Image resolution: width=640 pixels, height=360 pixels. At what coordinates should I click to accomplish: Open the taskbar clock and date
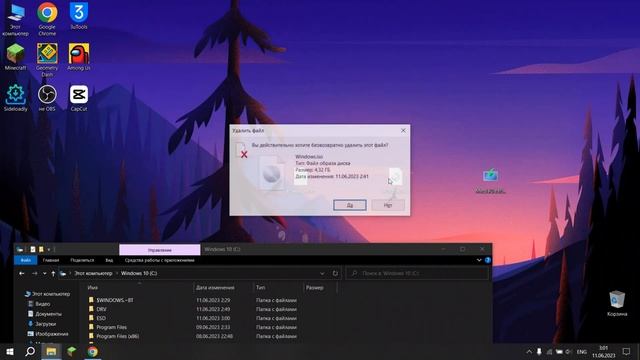(603, 351)
